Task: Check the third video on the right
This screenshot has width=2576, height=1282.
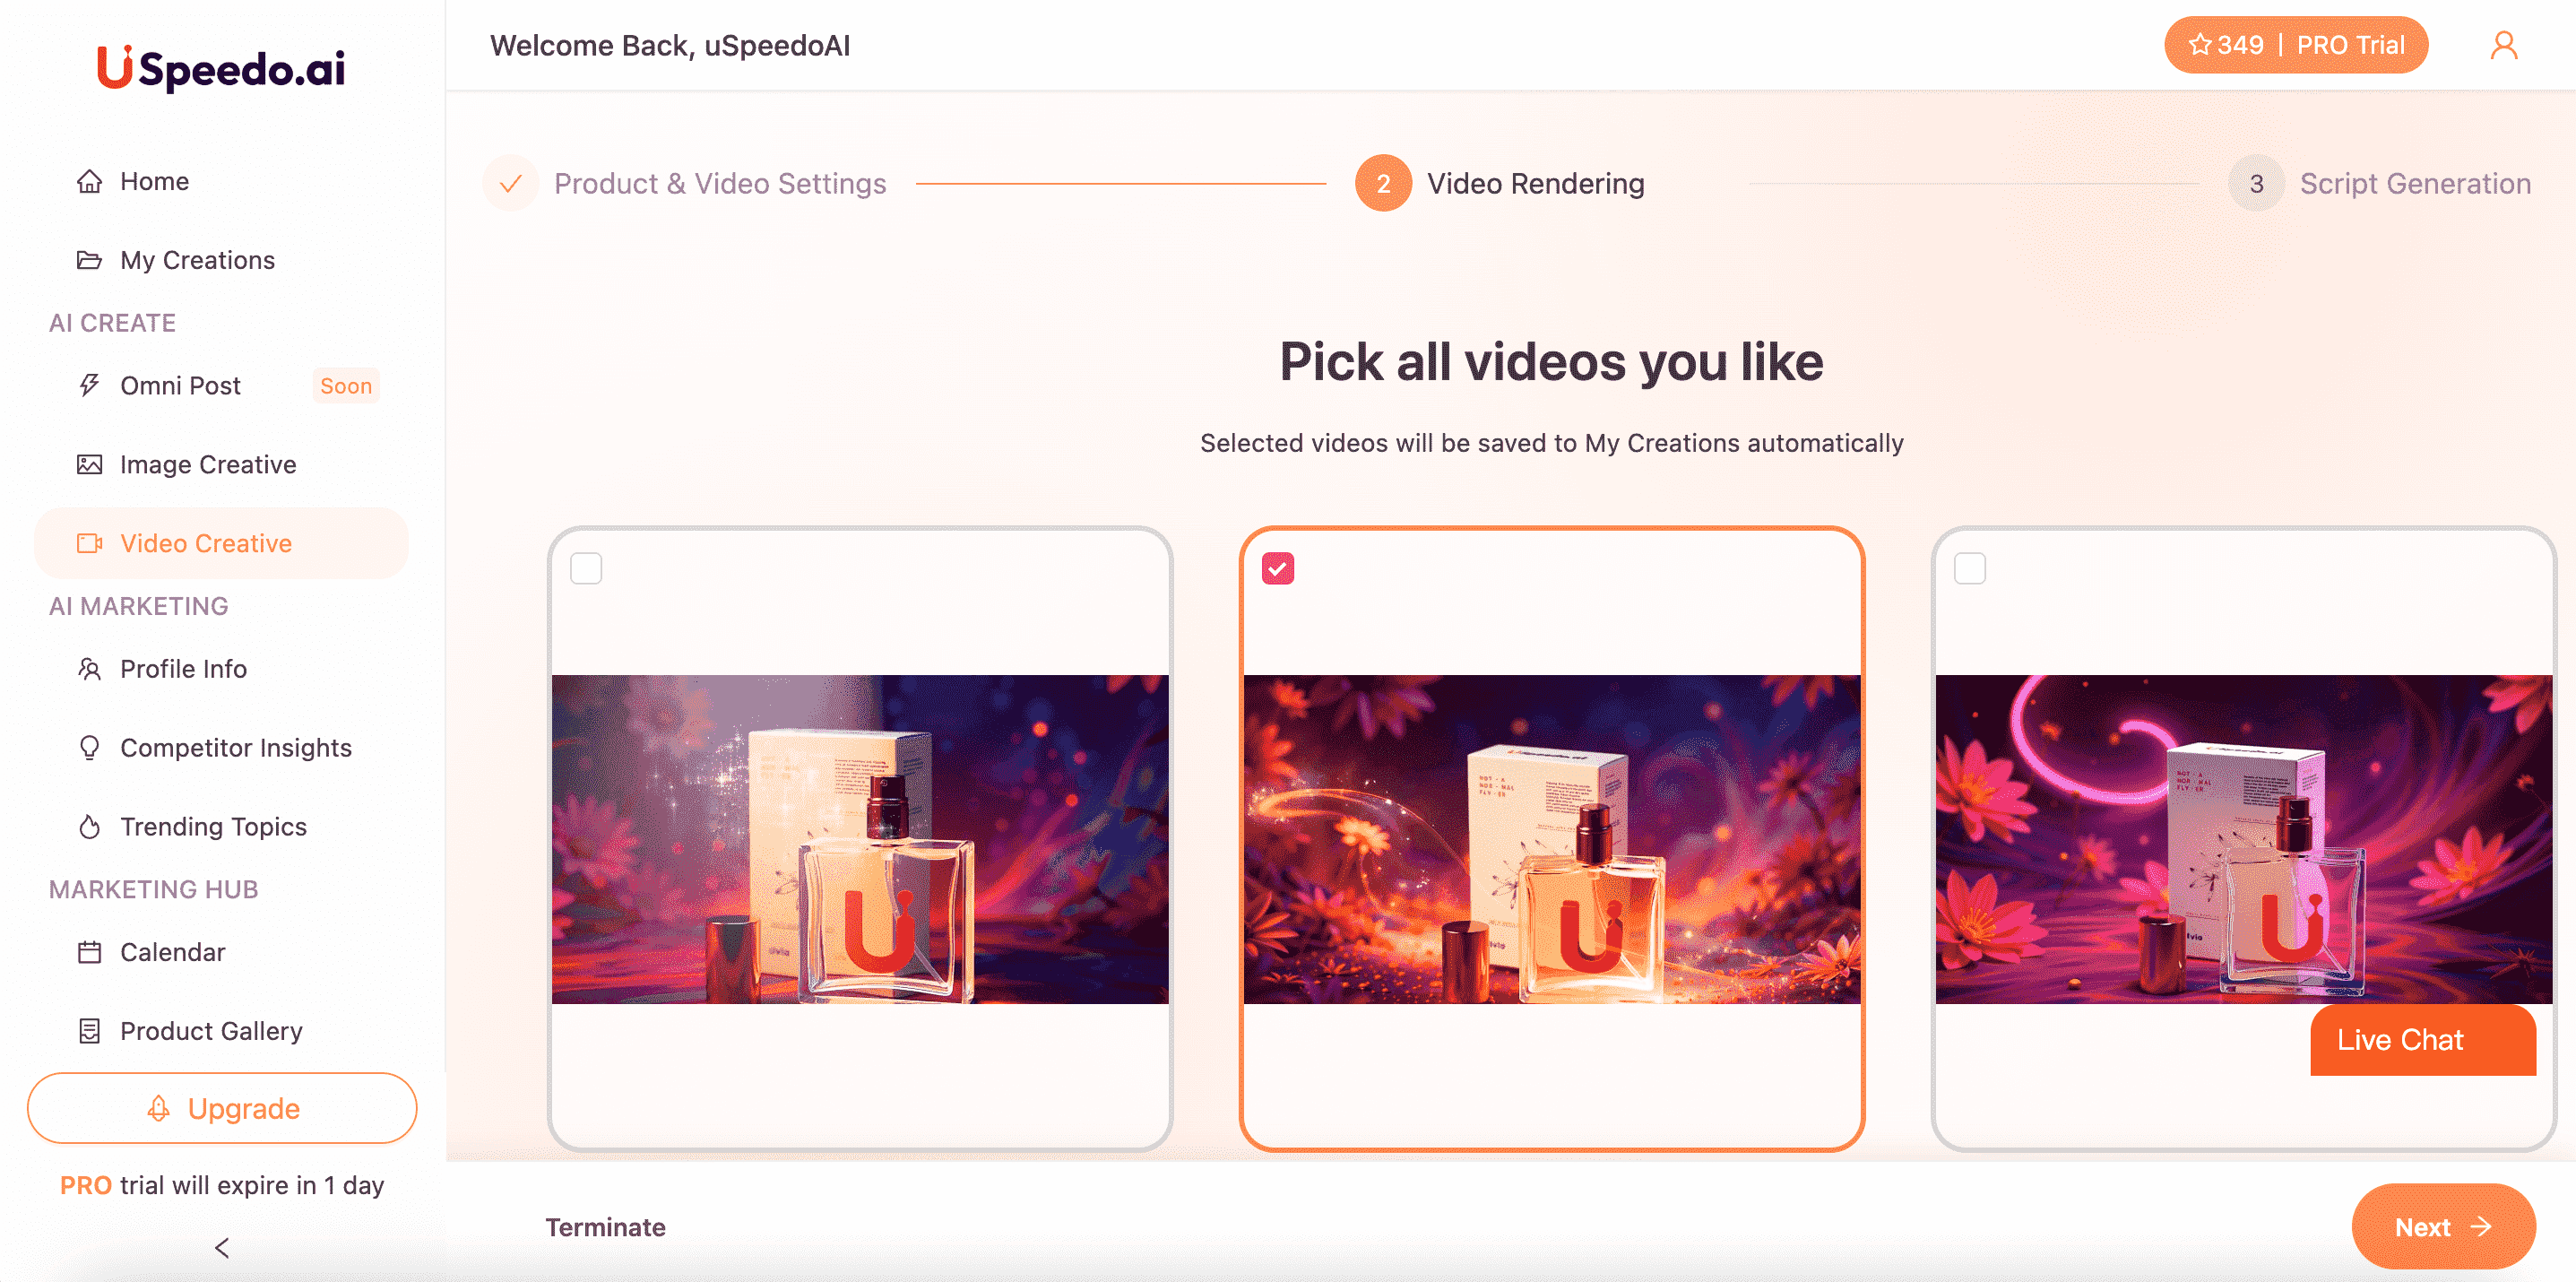Action: click(x=1969, y=568)
